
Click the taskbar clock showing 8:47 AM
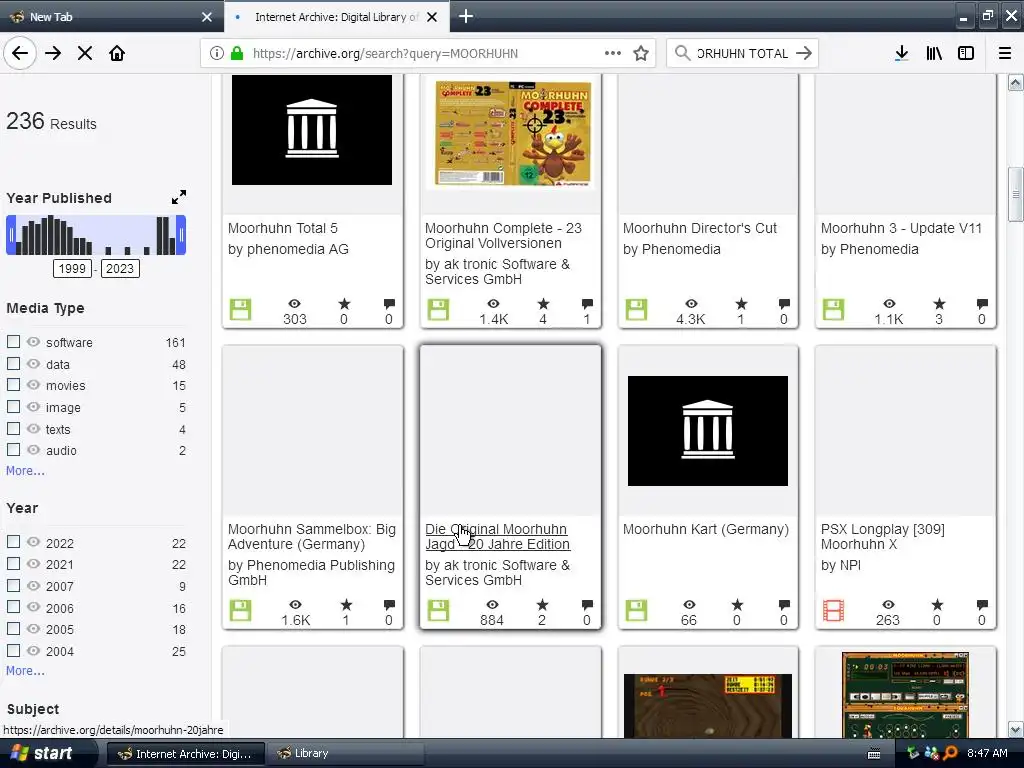[x=987, y=753]
